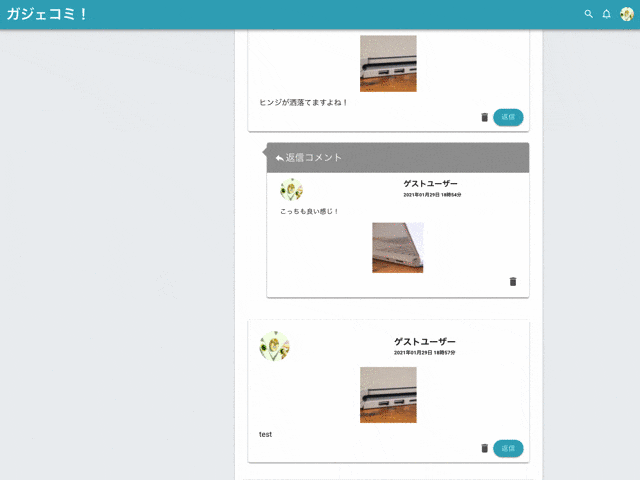The height and width of the screenshot is (480, 640).
Task: Open avatar of こっちも良い感じ！ reply author
Action: [291, 190]
